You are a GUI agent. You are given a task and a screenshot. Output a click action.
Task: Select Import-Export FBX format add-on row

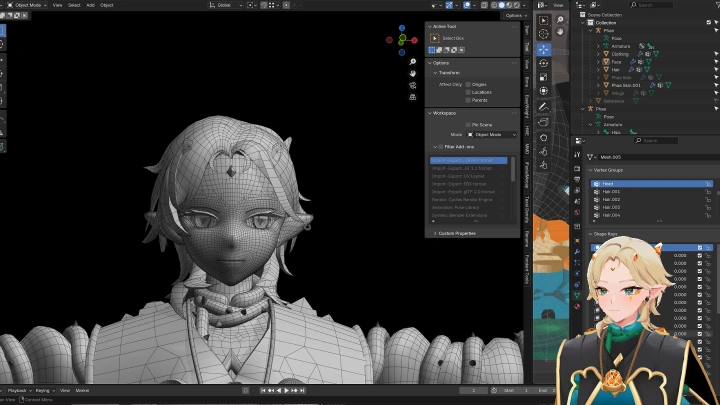tap(468, 184)
